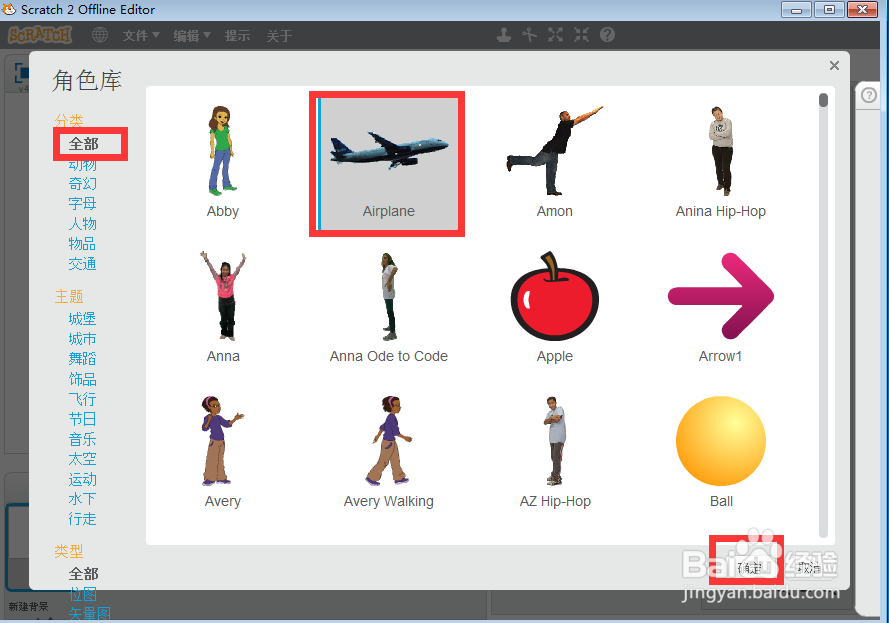Select 全部 under the 类型 section
Viewport: 889px width, 623px height.
(84, 574)
